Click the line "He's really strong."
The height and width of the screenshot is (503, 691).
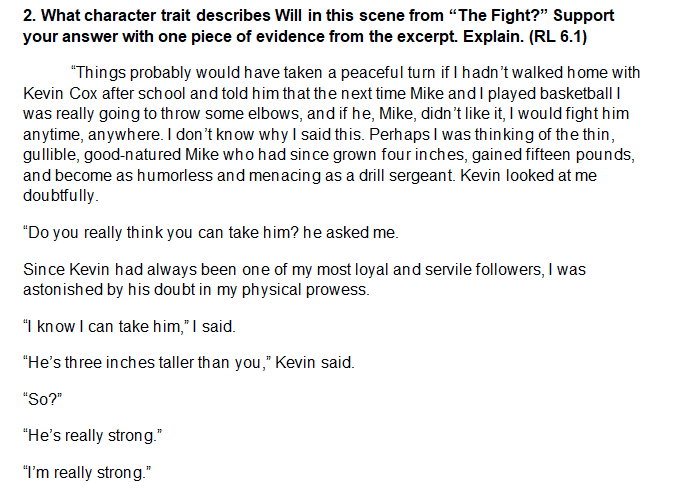[x=93, y=436]
